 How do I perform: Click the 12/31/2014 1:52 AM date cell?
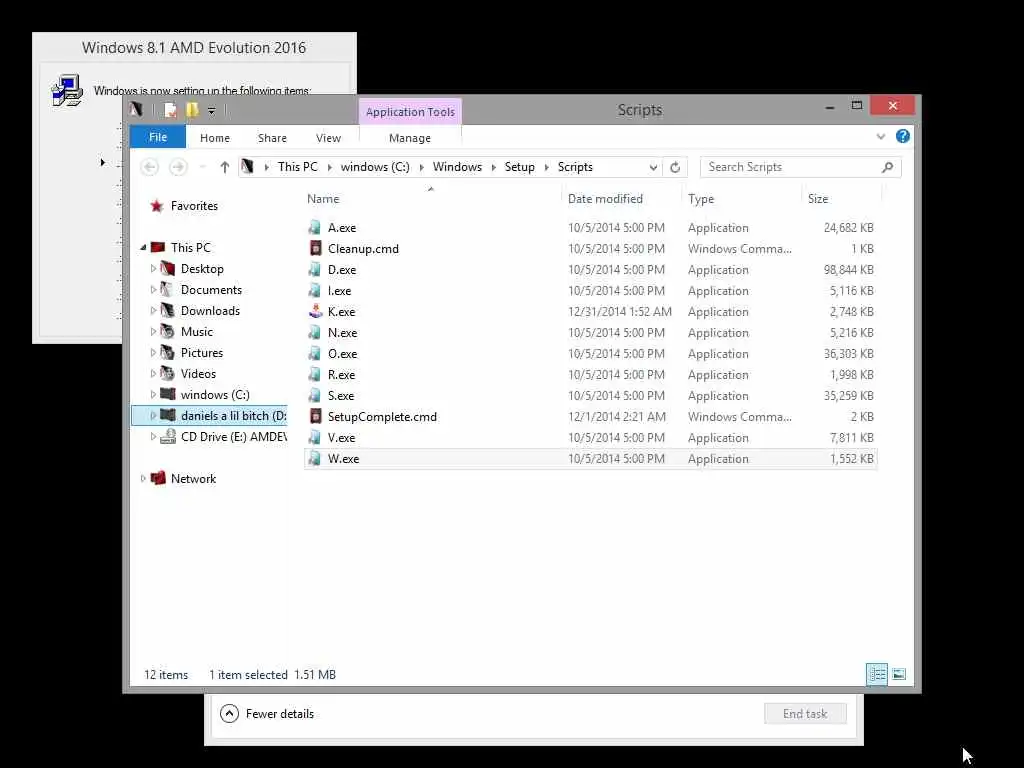[619, 312]
